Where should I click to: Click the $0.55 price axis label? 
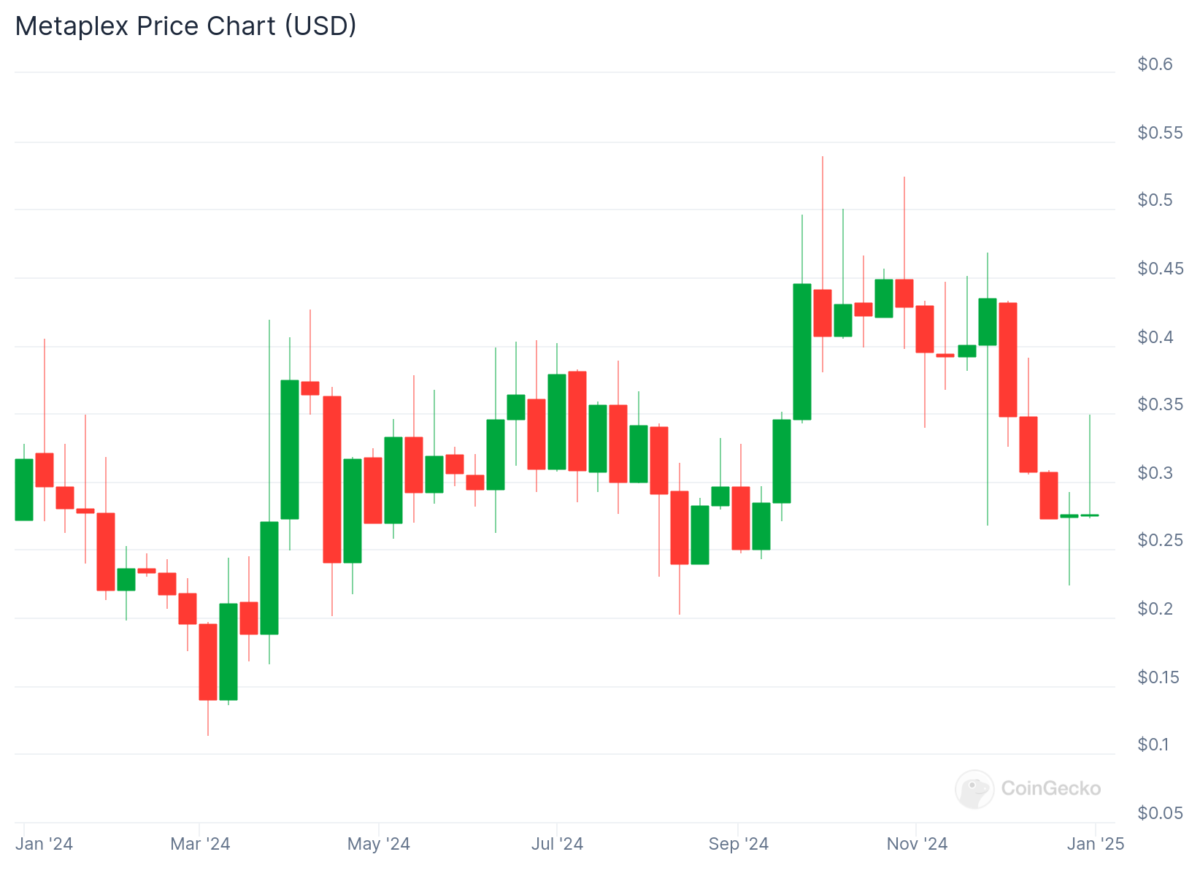(1159, 133)
